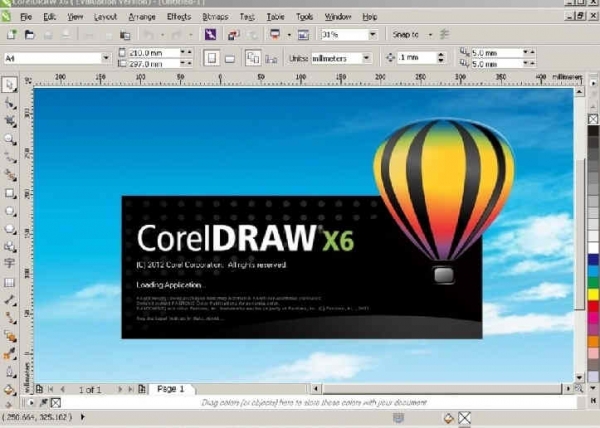The width and height of the screenshot is (600, 428).
Task: Go to first page arrow
Action: [x=51, y=389]
